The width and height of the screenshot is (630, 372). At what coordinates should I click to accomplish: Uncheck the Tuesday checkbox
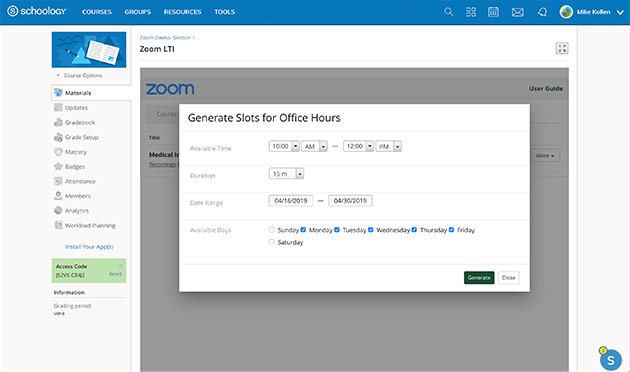pos(337,230)
